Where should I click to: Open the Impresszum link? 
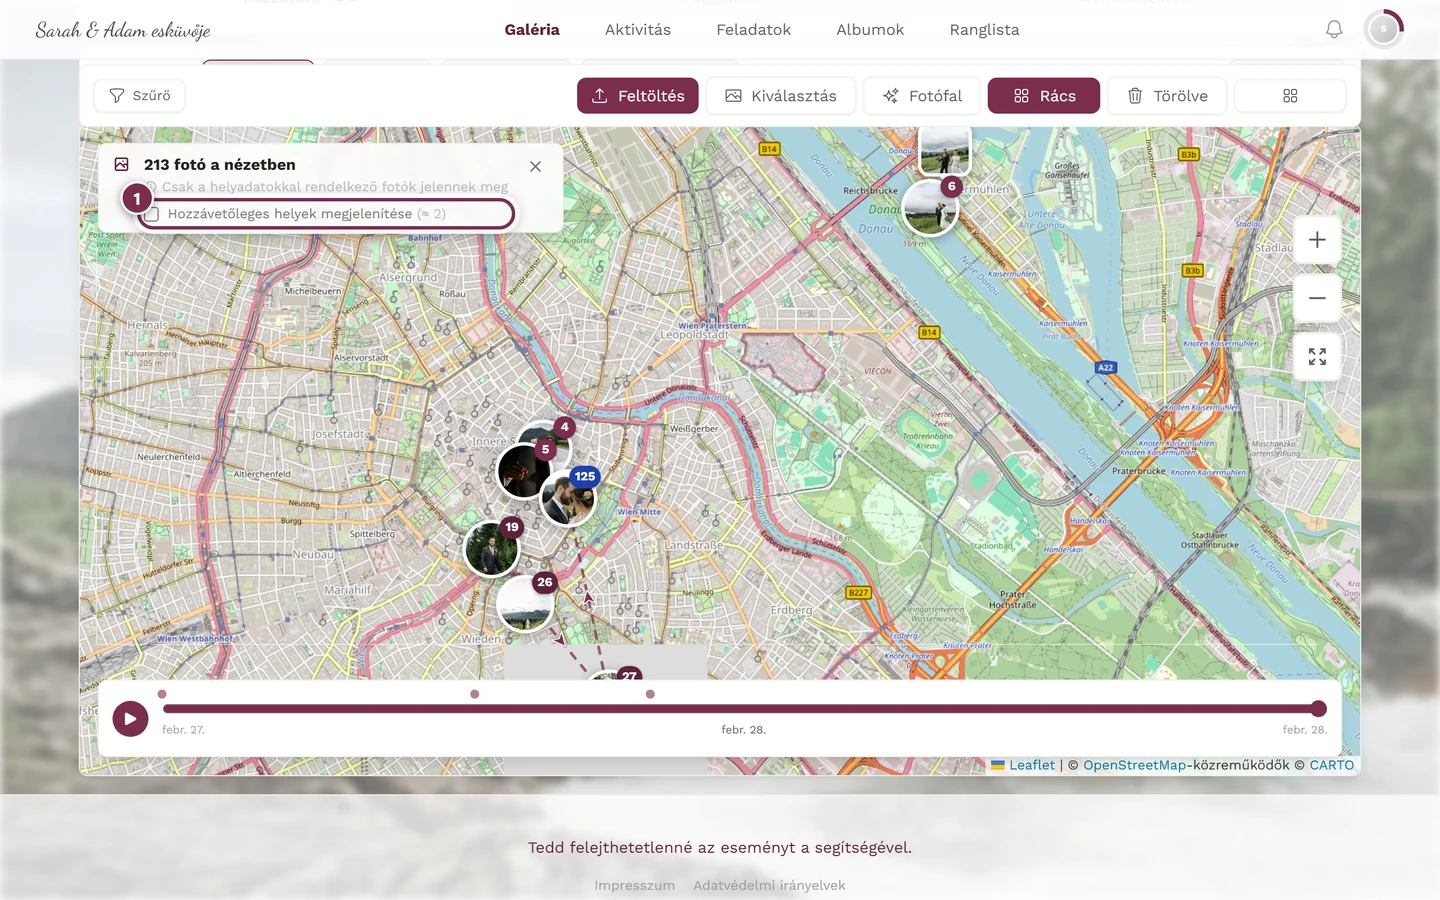tap(635, 885)
